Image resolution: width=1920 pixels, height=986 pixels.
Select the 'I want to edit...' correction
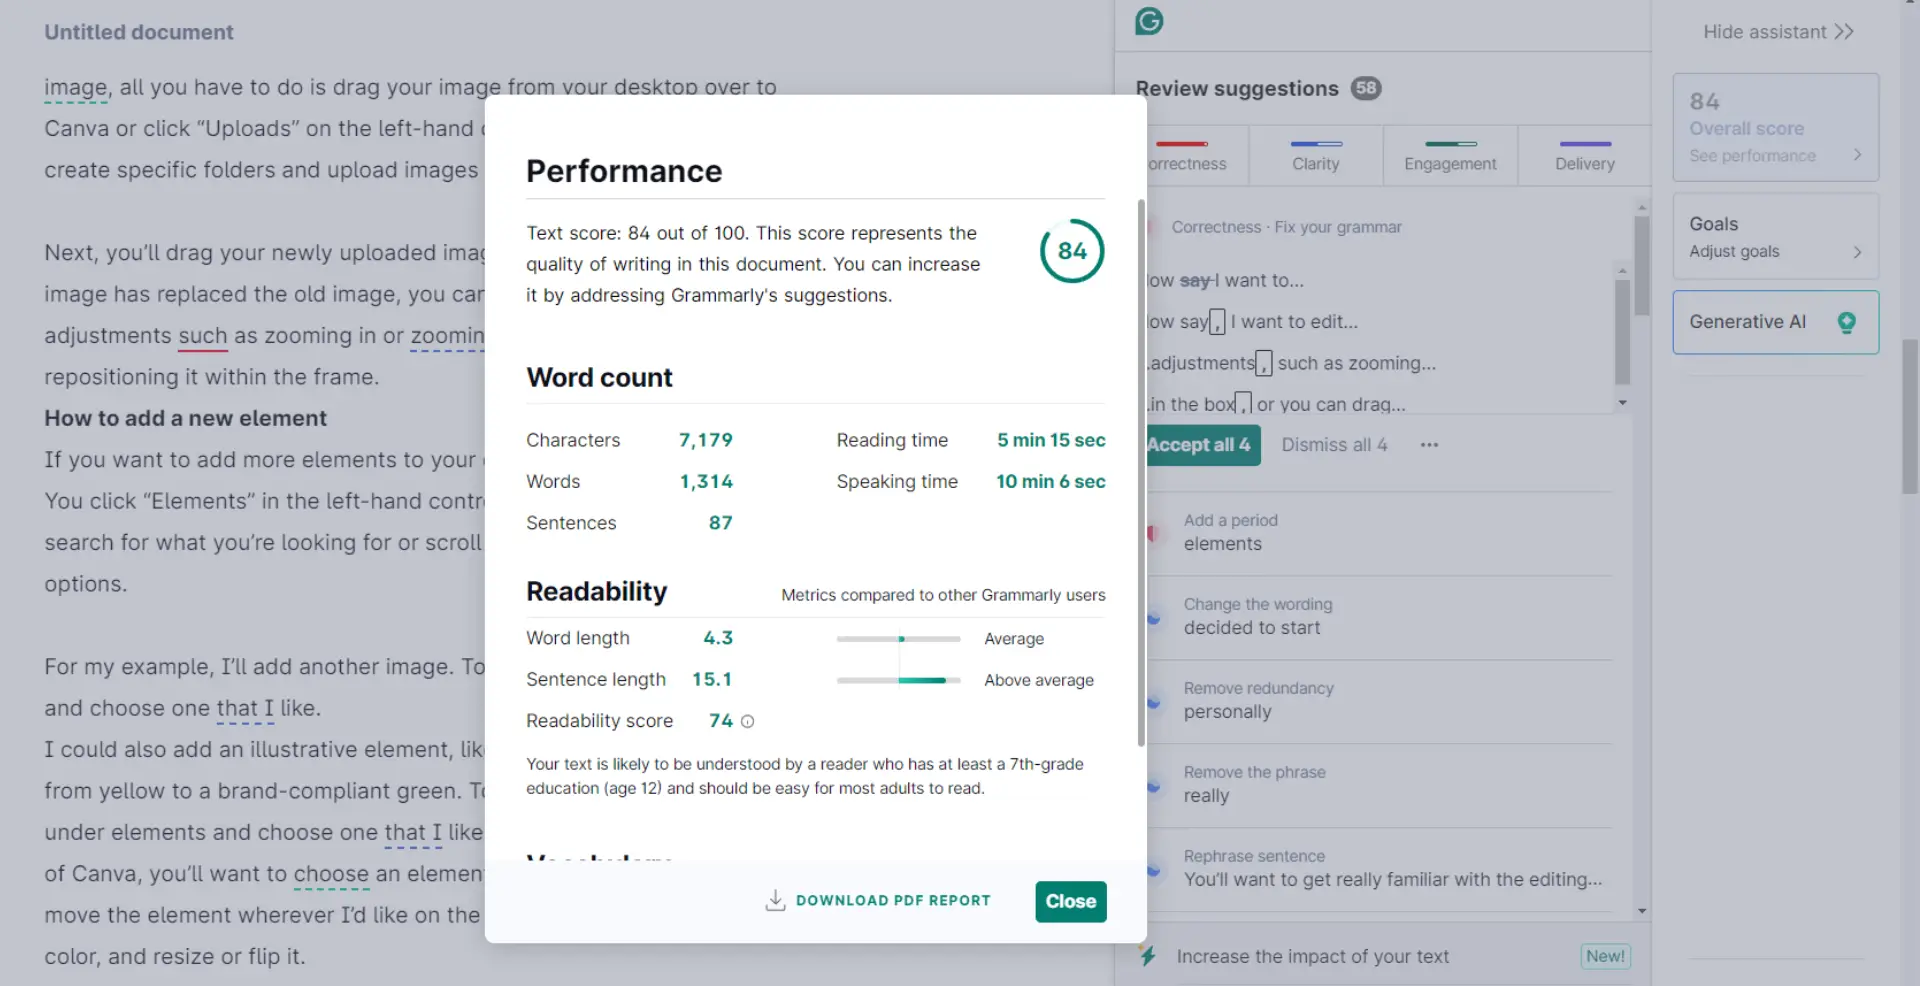1253,322
